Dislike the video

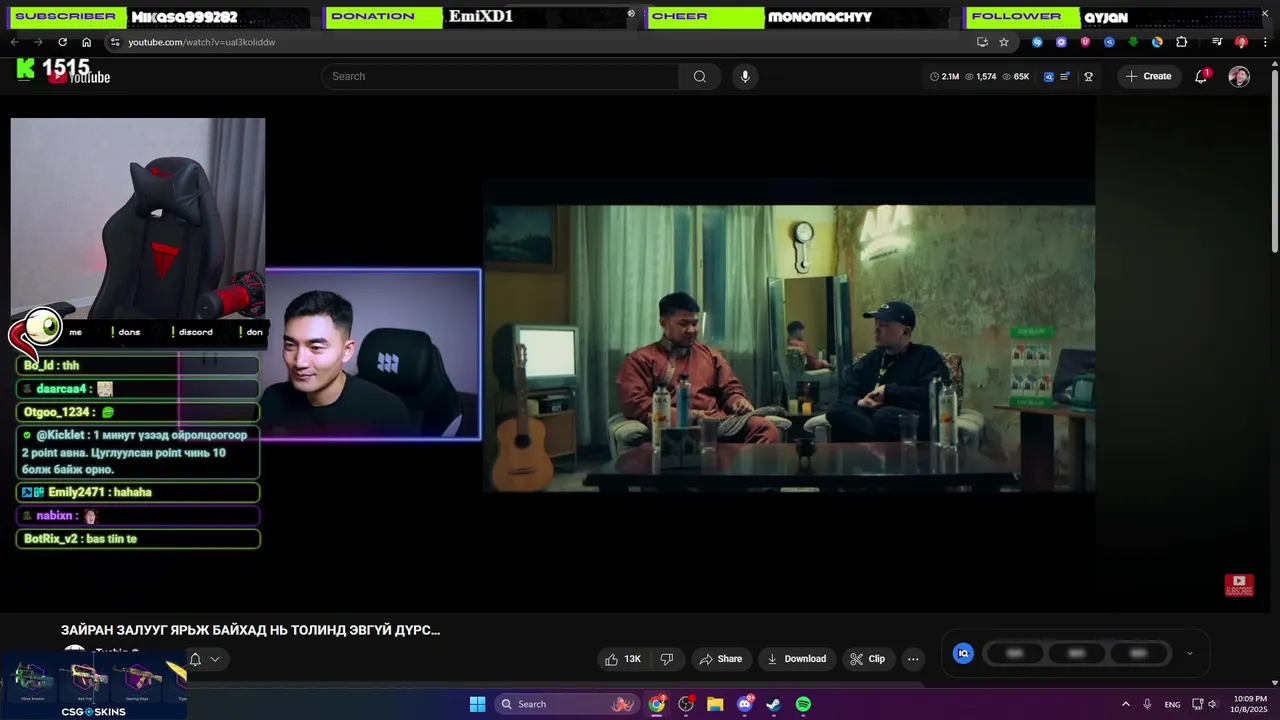[x=667, y=659]
